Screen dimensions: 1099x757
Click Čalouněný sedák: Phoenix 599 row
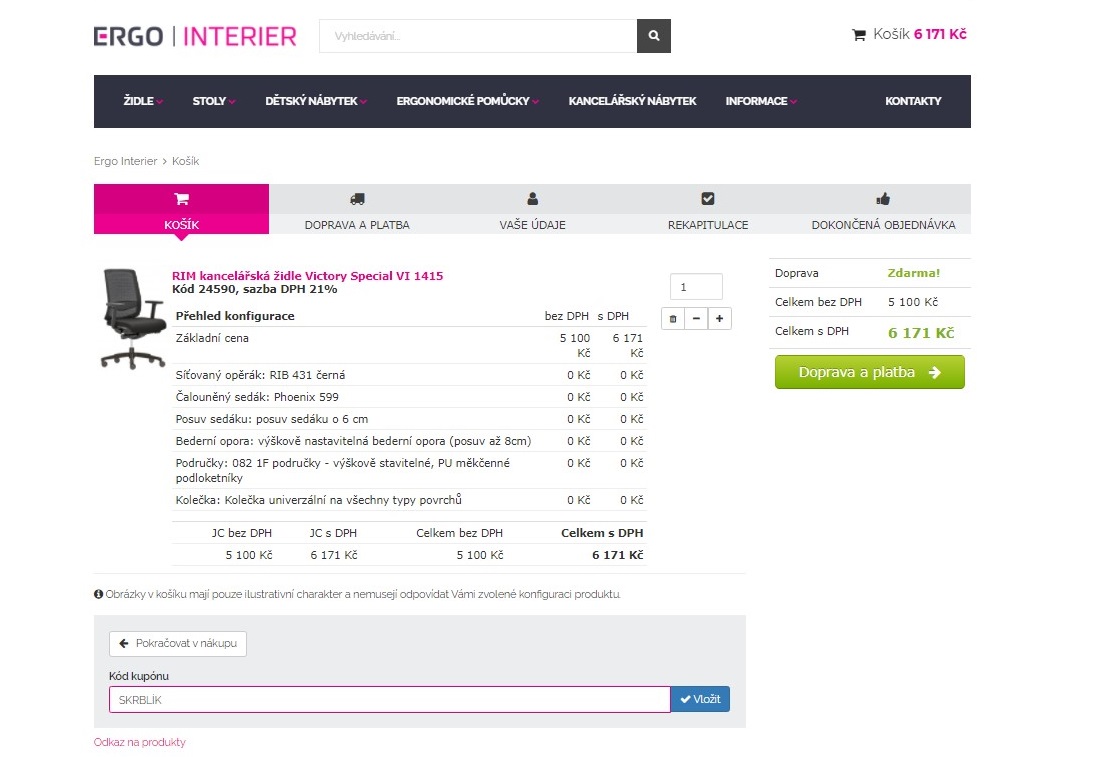[409, 397]
